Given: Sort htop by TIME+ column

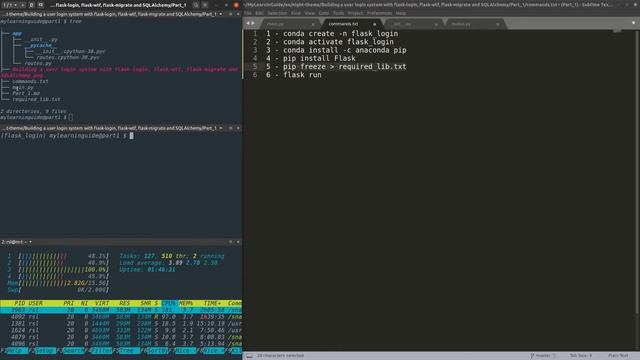Looking at the screenshot, I should (212, 303).
